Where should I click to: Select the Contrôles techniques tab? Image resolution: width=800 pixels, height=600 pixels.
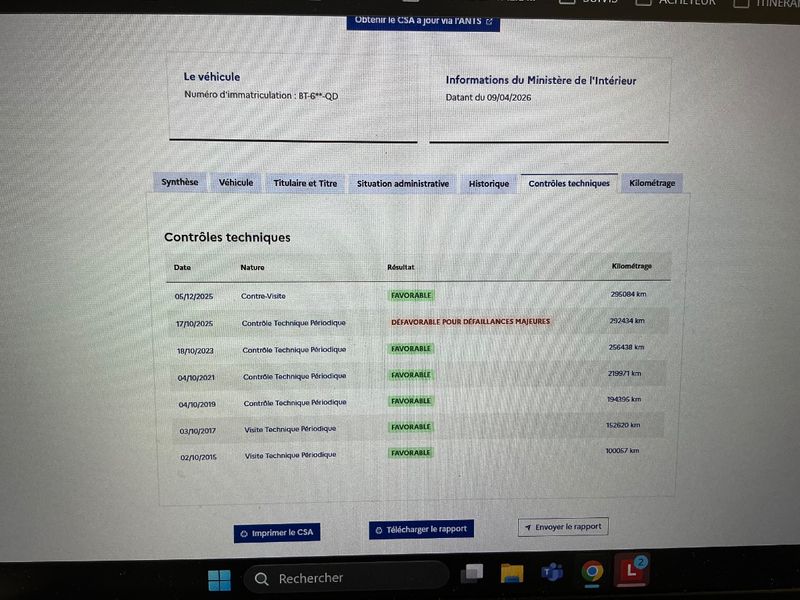[x=569, y=184]
